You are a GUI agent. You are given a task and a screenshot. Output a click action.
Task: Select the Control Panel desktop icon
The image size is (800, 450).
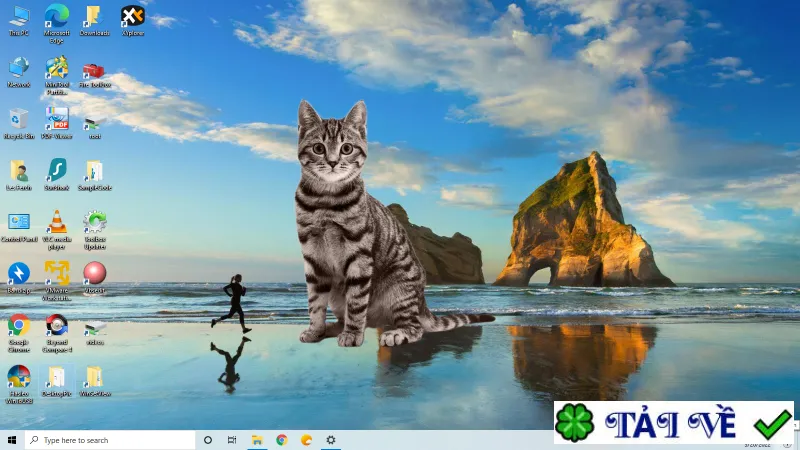pyautogui.click(x=19, y=228)
